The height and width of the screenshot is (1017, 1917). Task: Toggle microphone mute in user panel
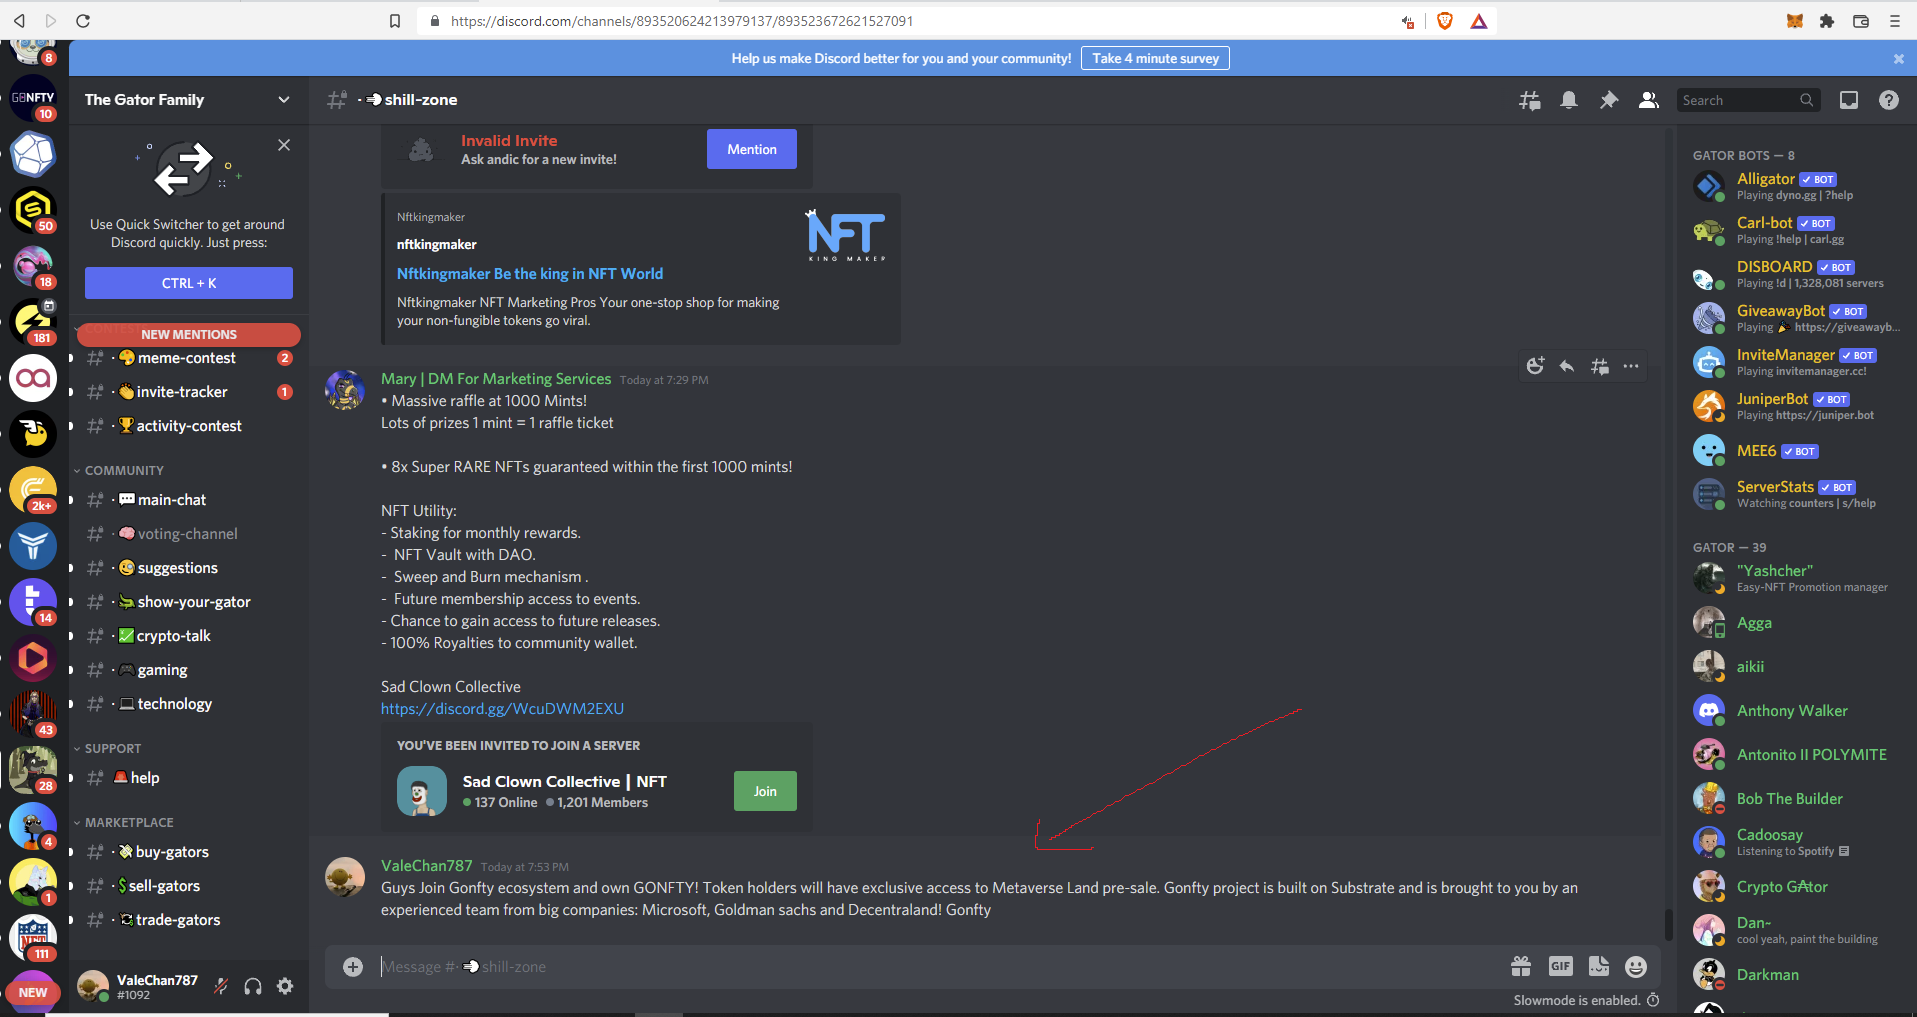coord(221,987)
